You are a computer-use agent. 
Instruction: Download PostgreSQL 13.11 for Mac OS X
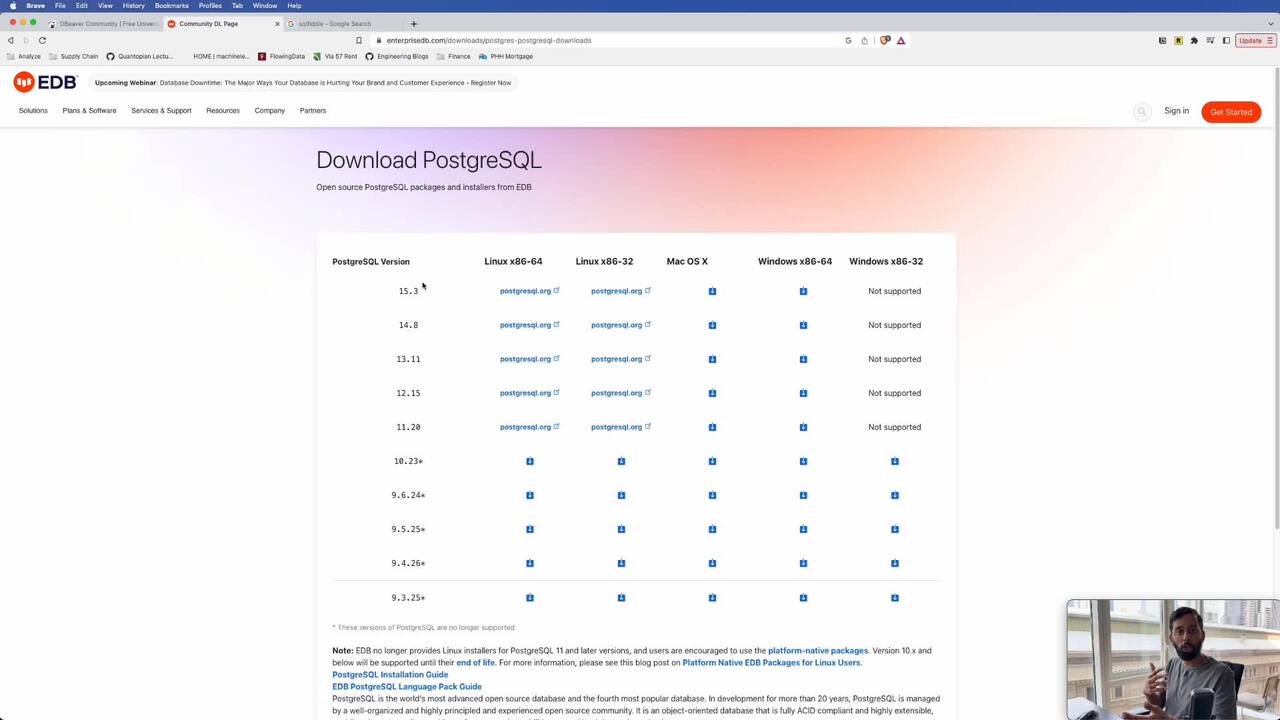(x=712, y=359)
